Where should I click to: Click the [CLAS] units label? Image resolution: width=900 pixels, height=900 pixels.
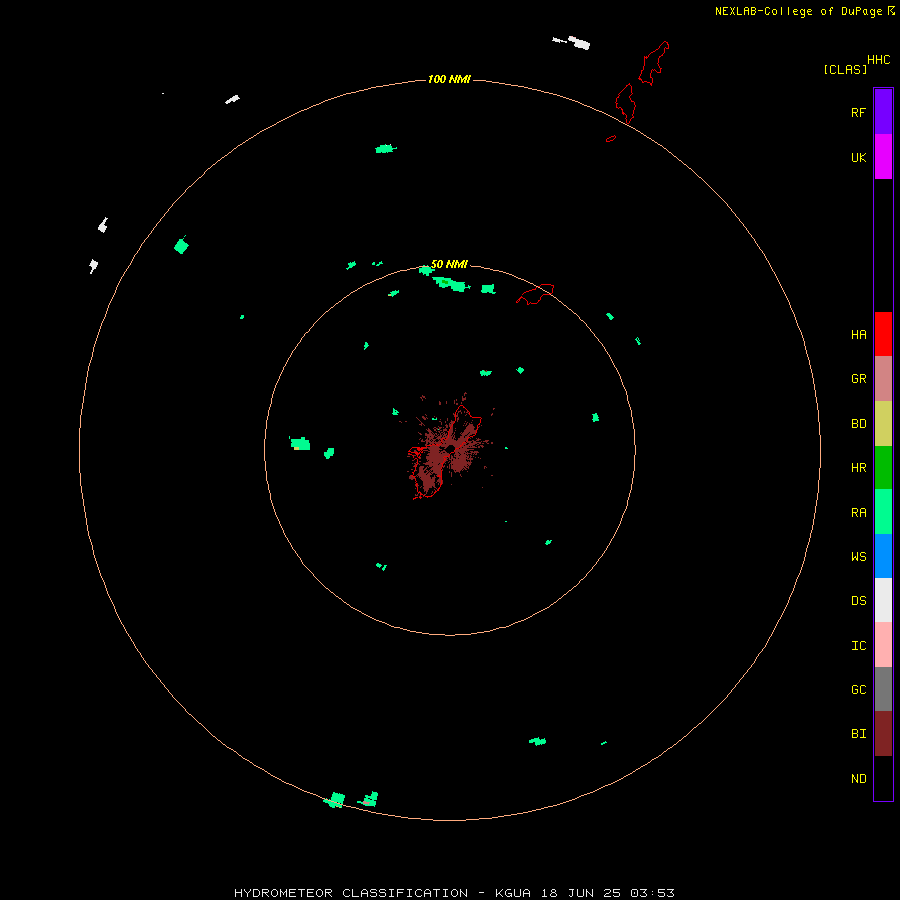[x=845, y=69]
